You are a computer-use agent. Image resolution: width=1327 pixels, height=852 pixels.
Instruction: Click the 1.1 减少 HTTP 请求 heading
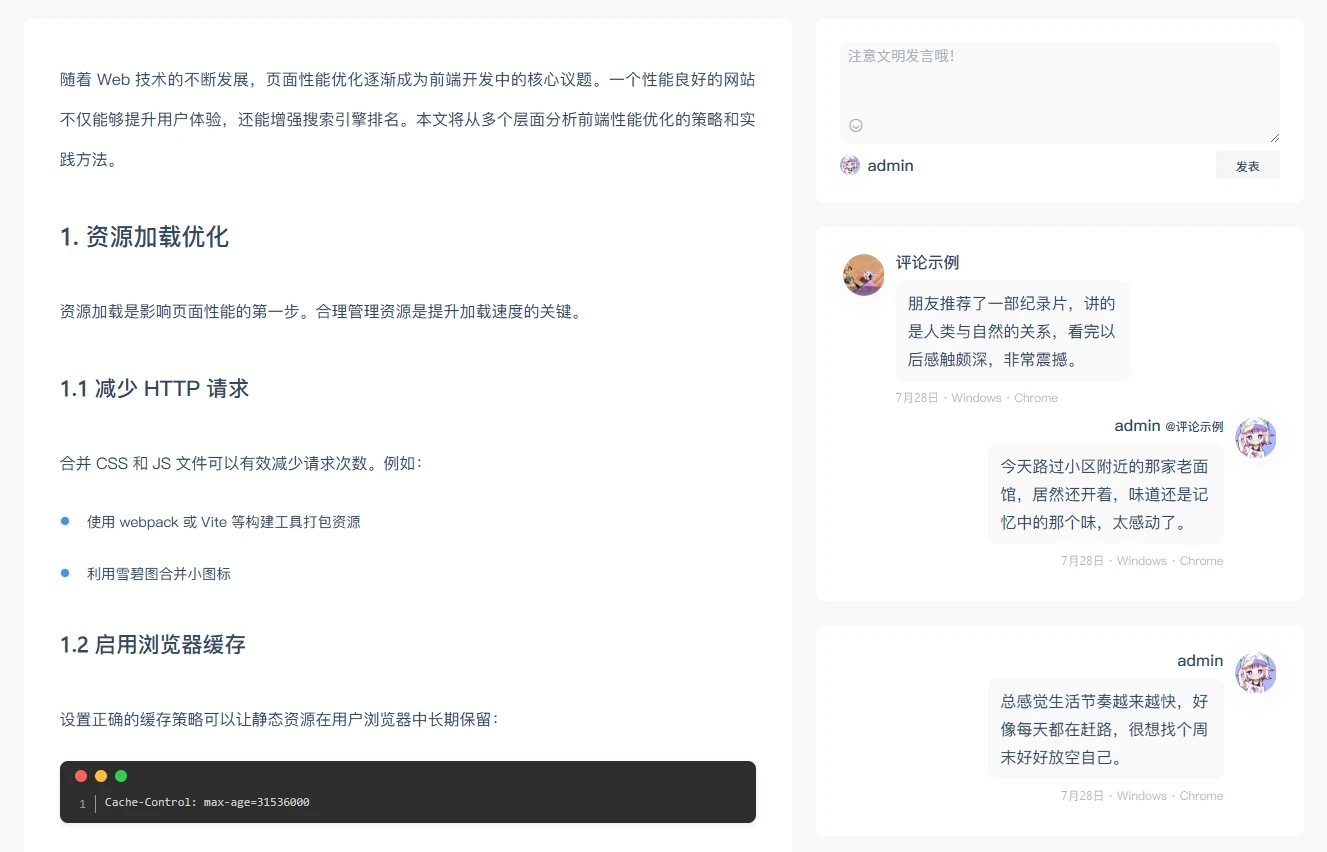point(154,389)
